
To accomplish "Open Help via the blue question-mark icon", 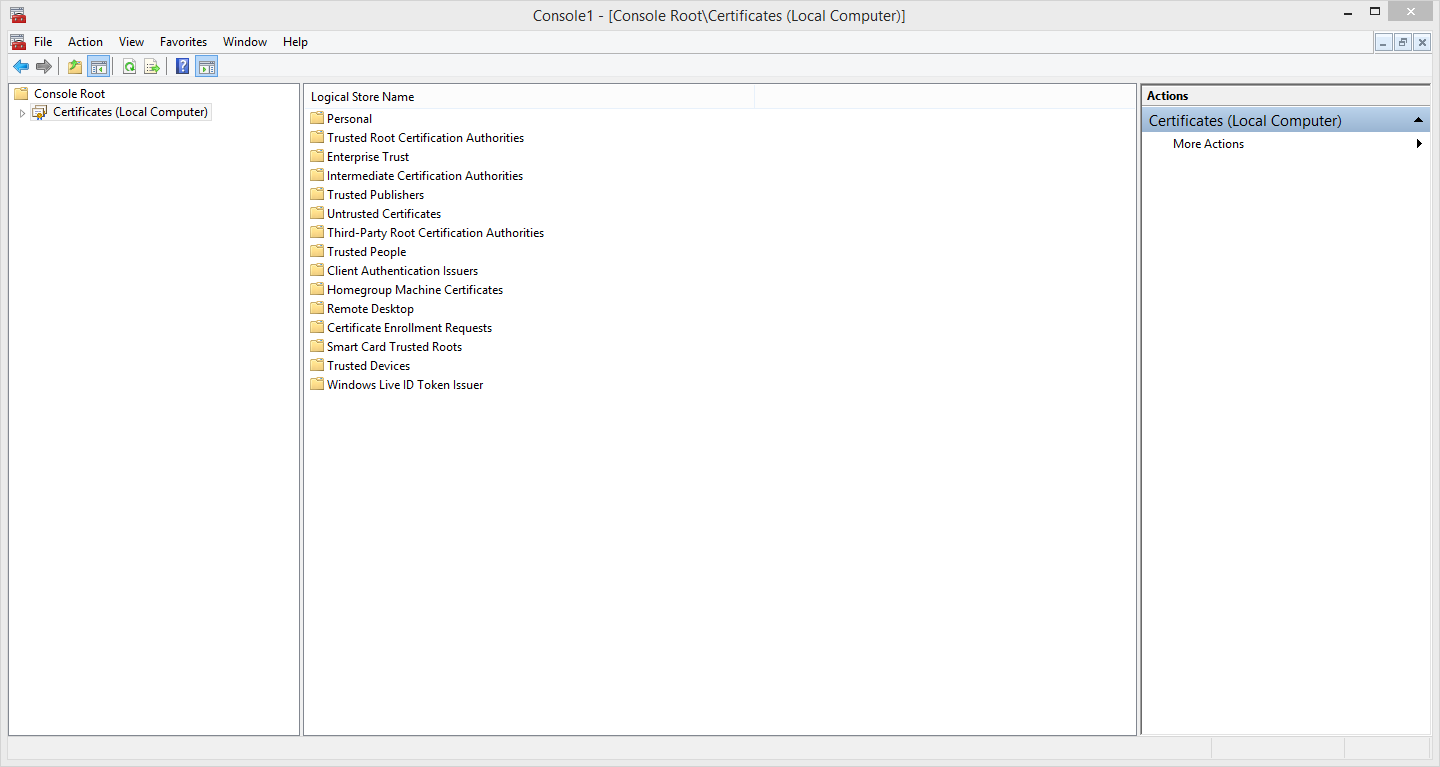I will [x=182, y=67].
